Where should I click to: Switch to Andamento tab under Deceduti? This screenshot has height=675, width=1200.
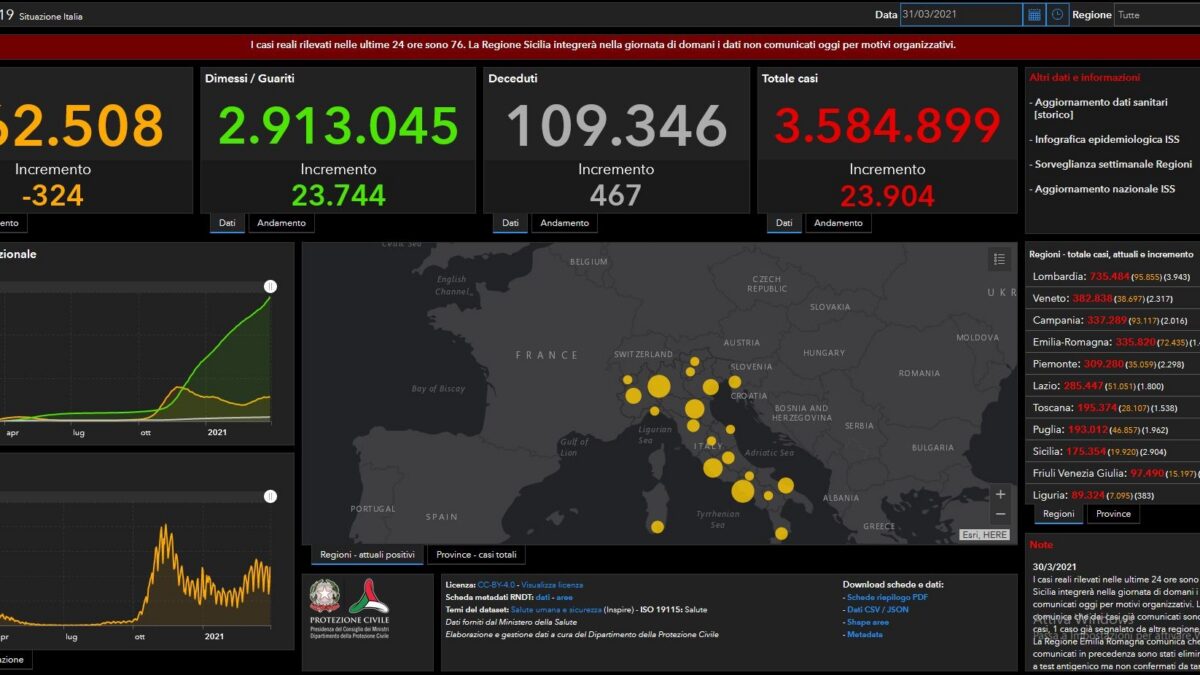tap(565, 223)
